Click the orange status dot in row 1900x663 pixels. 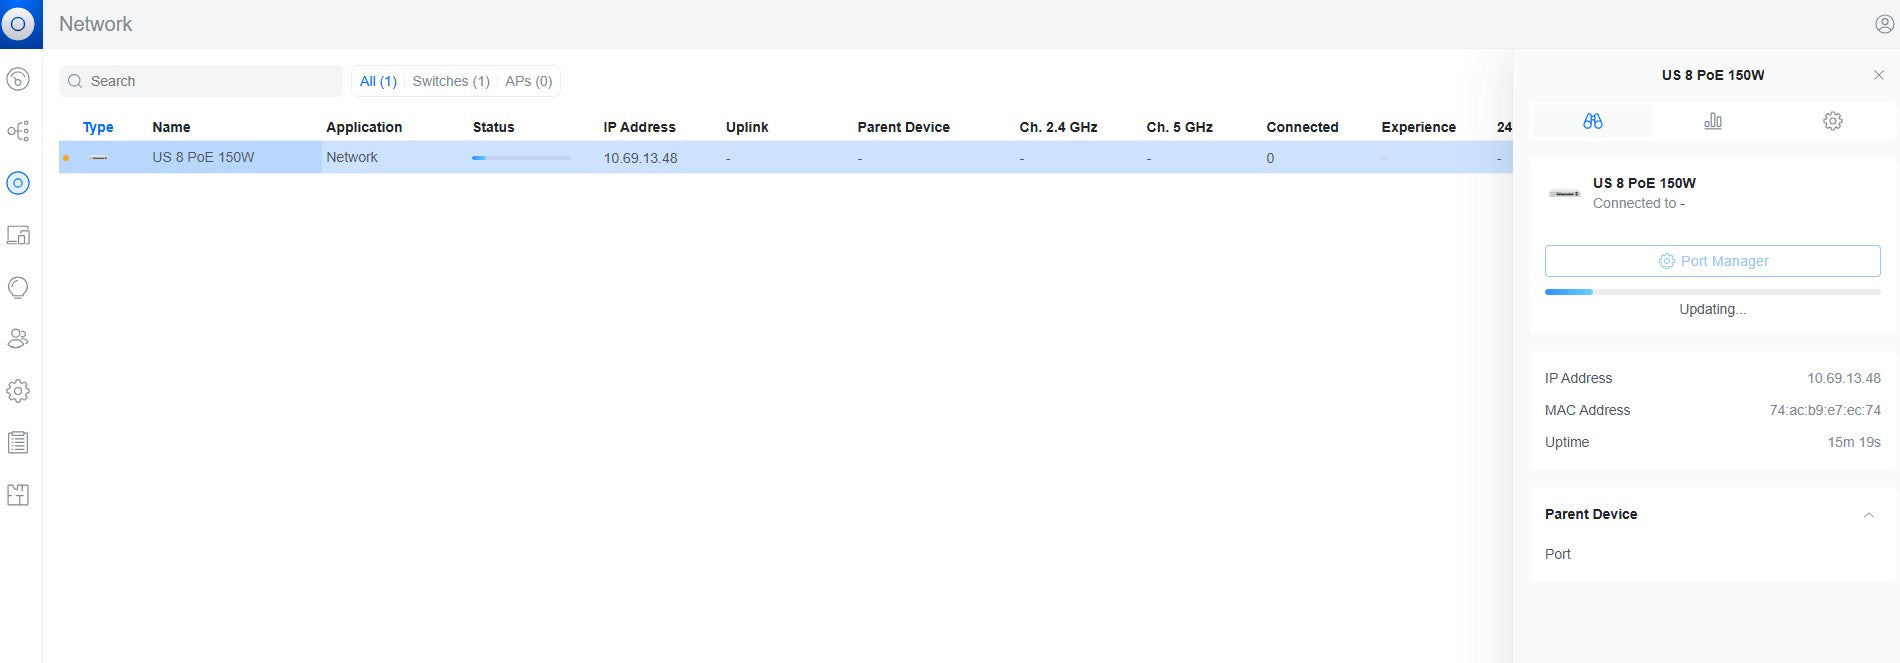pyautogui.click(x=66, y=158)
